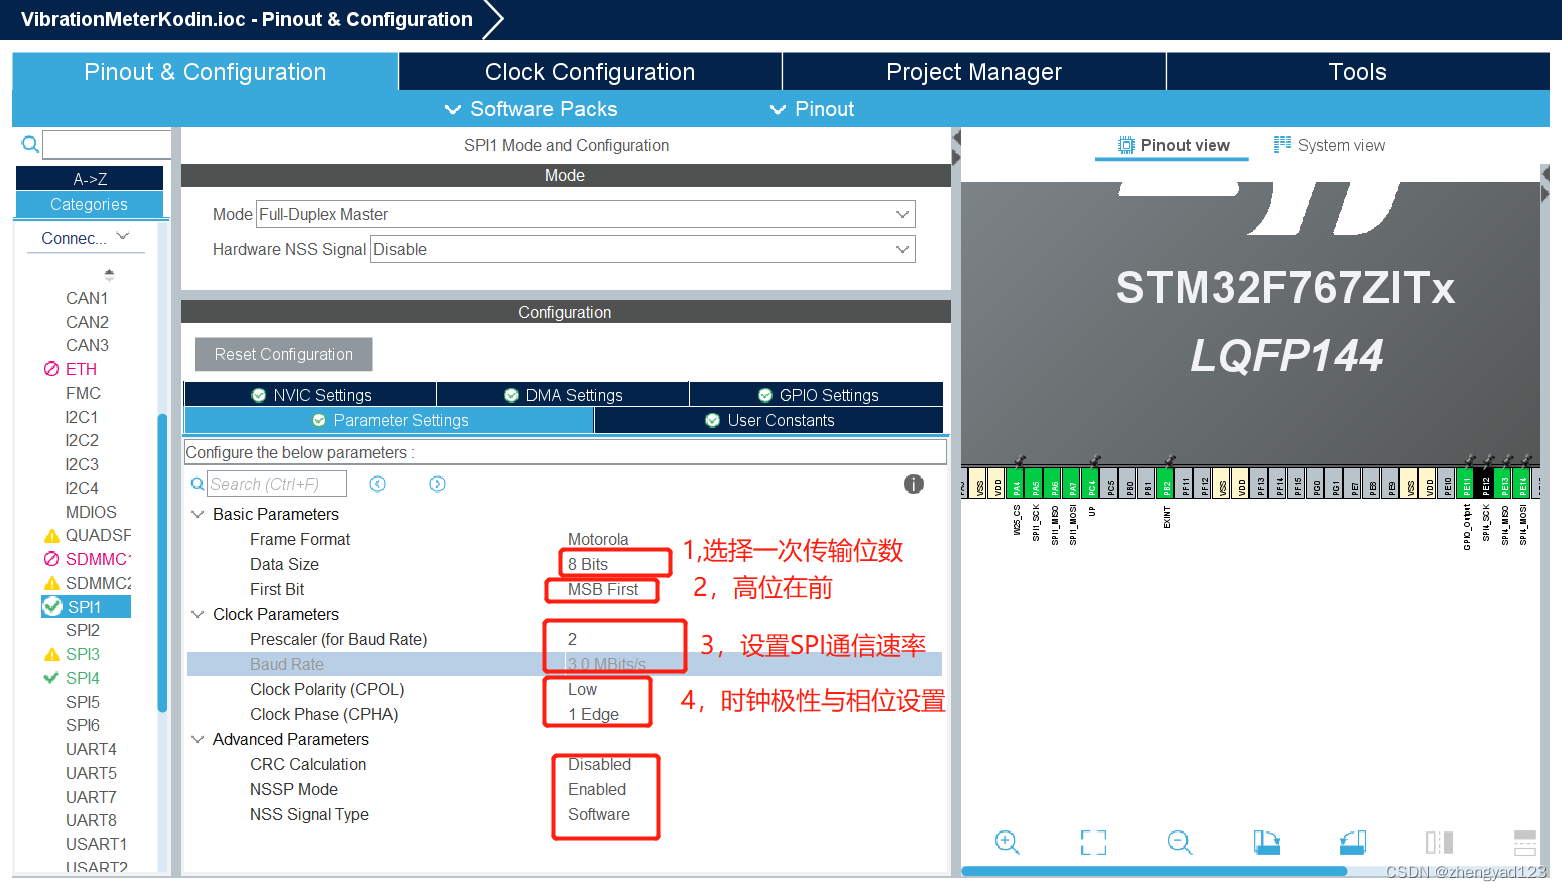1562x891 pixels.
Task: Zoom in on the chip pinout view
Action: pos(1007,842)
